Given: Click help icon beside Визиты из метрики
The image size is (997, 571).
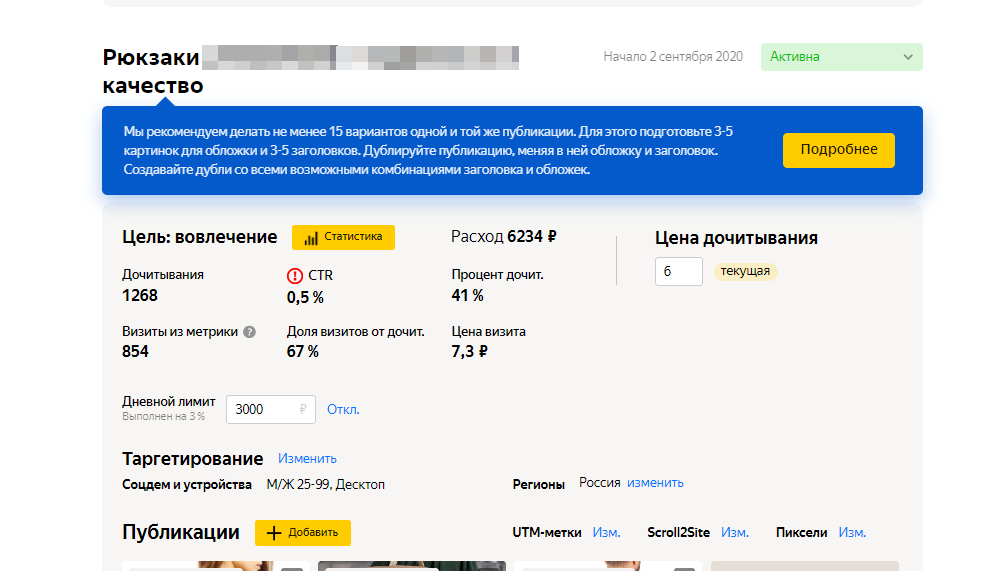Looking at the screenshot, I should [249, 332].
